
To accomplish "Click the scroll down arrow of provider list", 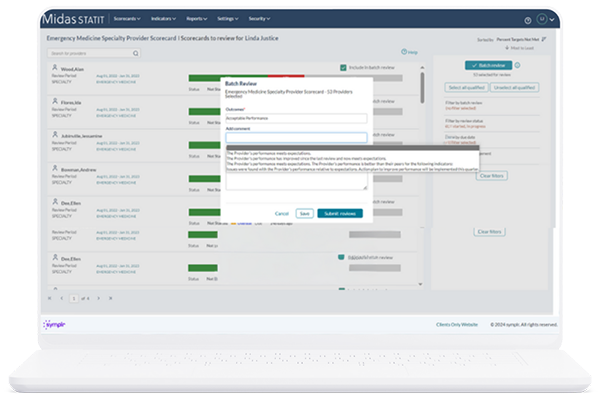I will click(x=421, y=284).
